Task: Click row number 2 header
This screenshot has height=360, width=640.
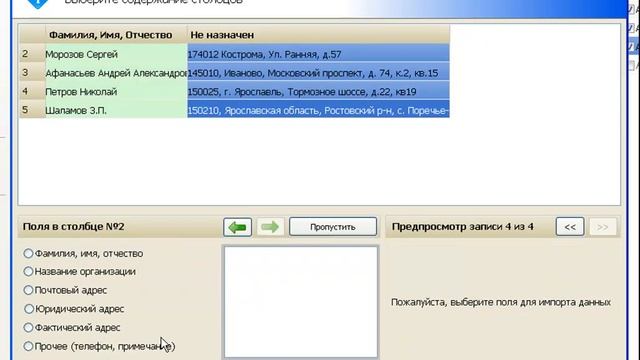Action: [32, 54]
